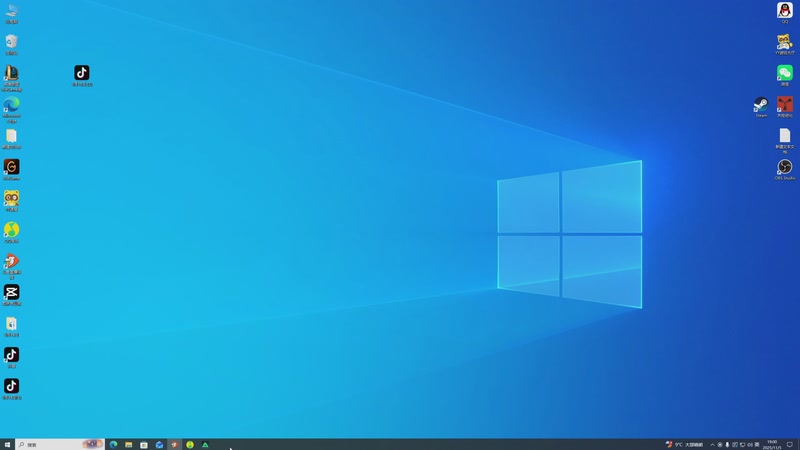Open the document file icon below CapCut
The height and width of the screenshot is (450, 800).
[11, 327]
